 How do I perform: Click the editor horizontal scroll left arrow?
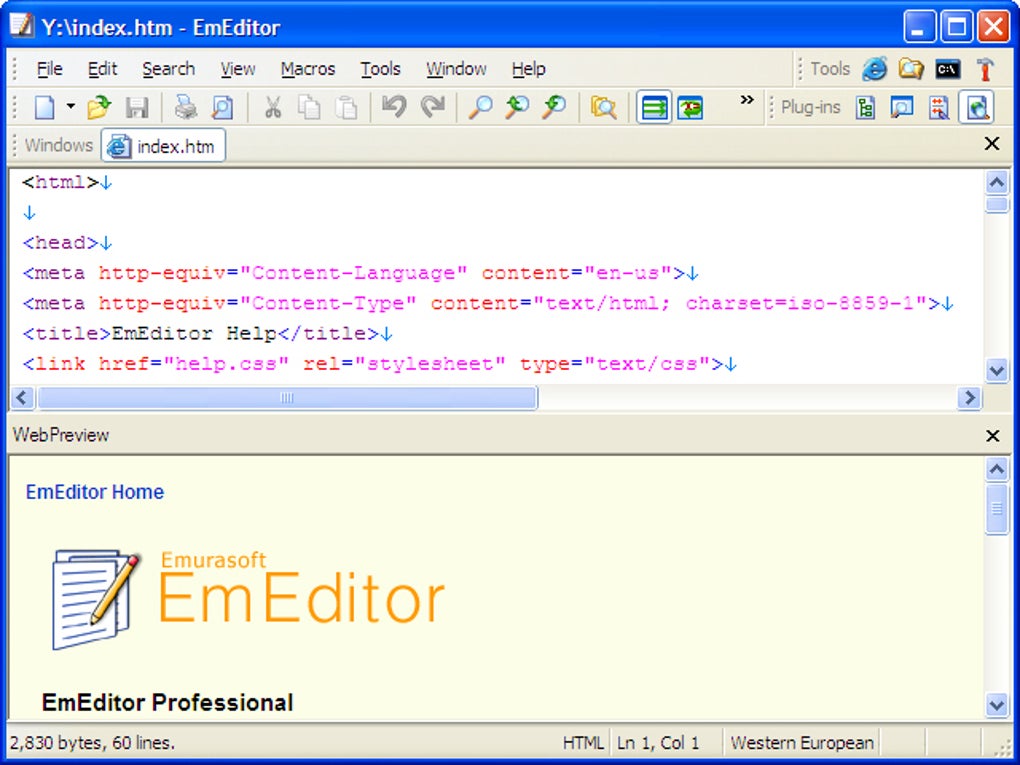tap(22, 397)
